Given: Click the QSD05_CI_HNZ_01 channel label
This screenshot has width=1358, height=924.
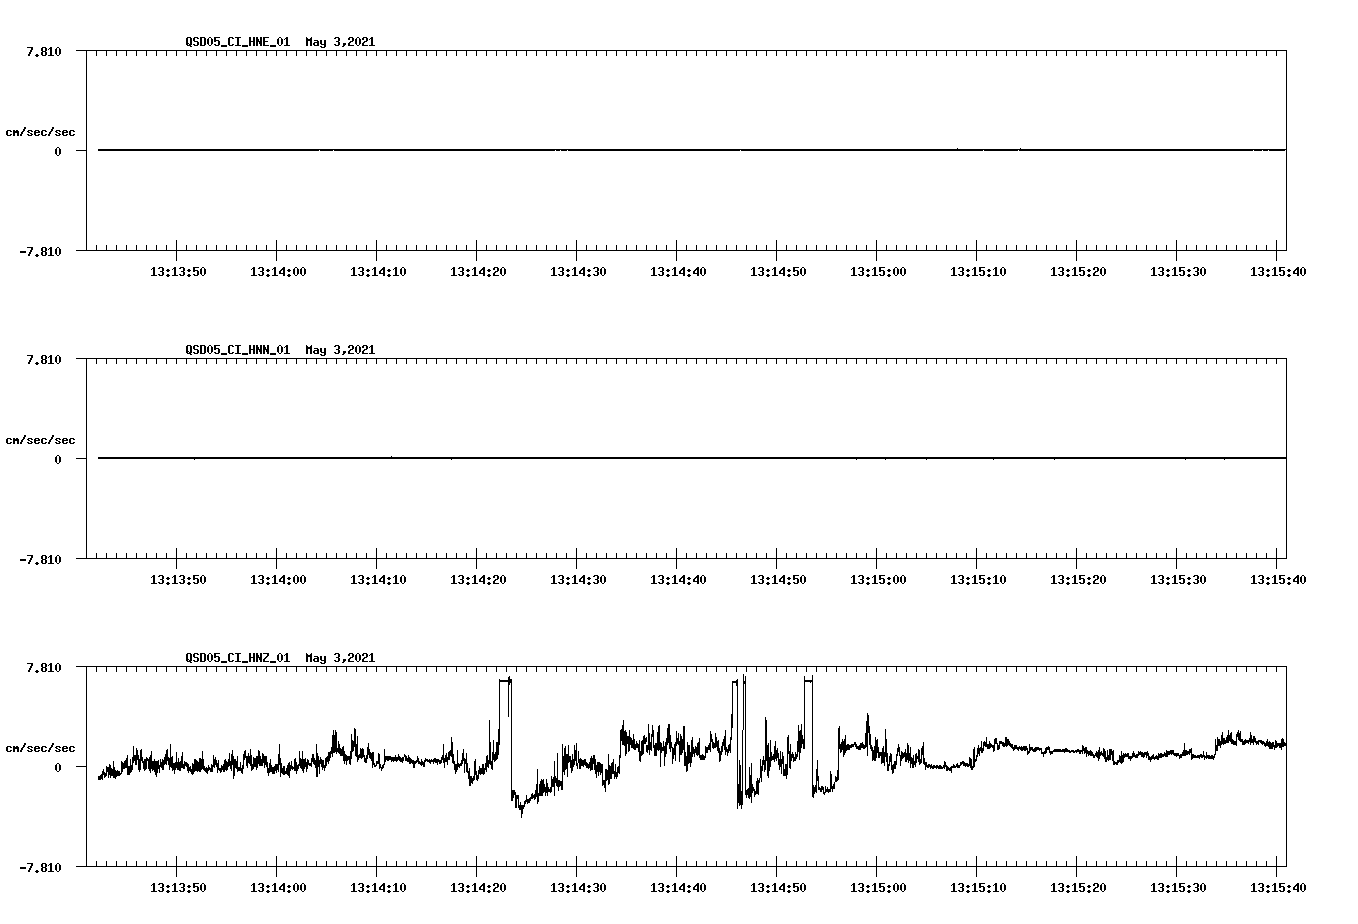Looking at the screenshot, I should (240, 658).
